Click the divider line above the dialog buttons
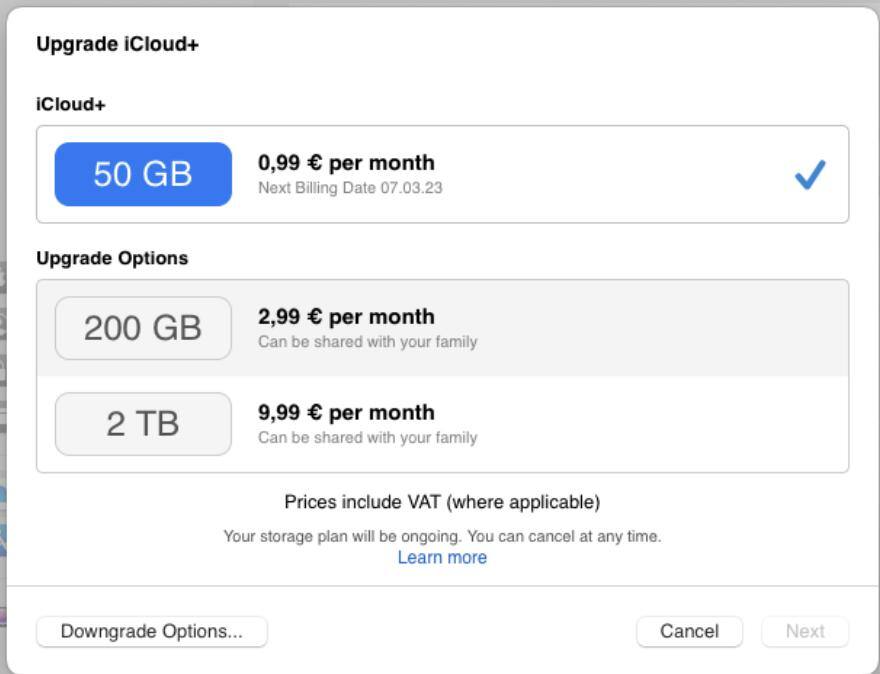Viewport: 880px width, 674px height. tap(442, 586)
